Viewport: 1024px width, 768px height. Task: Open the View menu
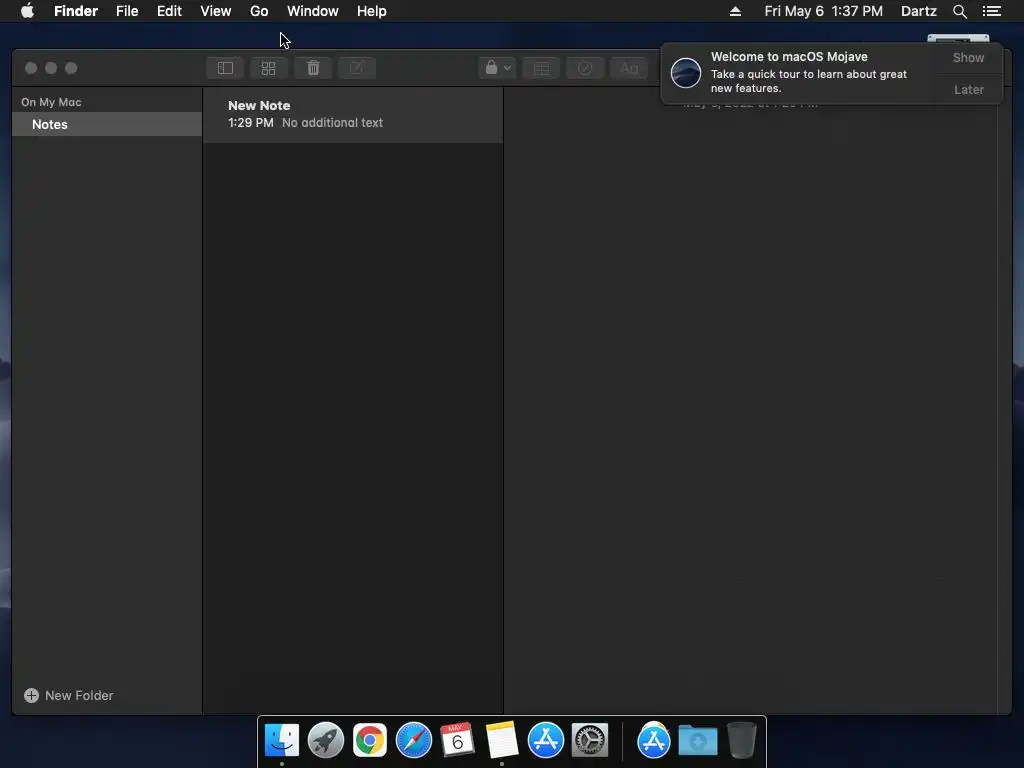click(216, 11)
